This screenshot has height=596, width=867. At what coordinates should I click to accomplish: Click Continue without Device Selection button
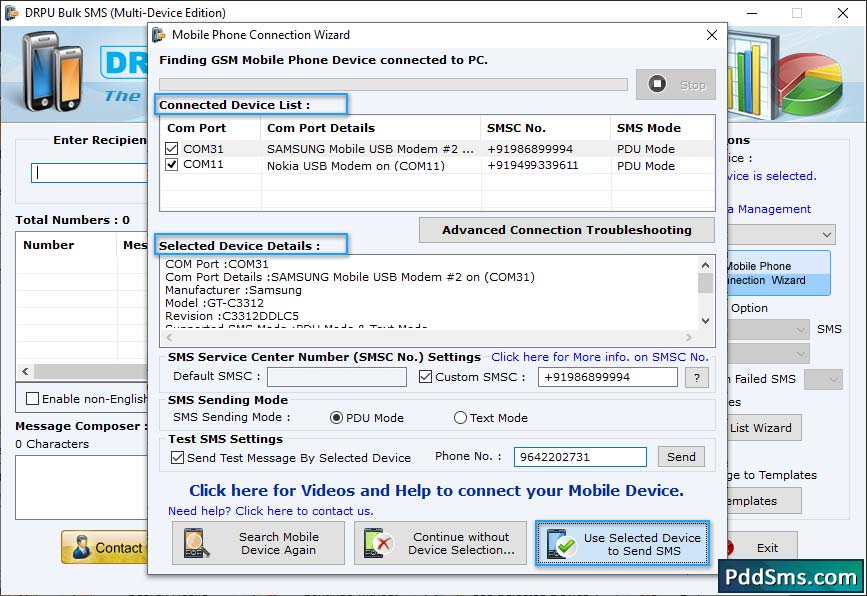coord(440,543)
